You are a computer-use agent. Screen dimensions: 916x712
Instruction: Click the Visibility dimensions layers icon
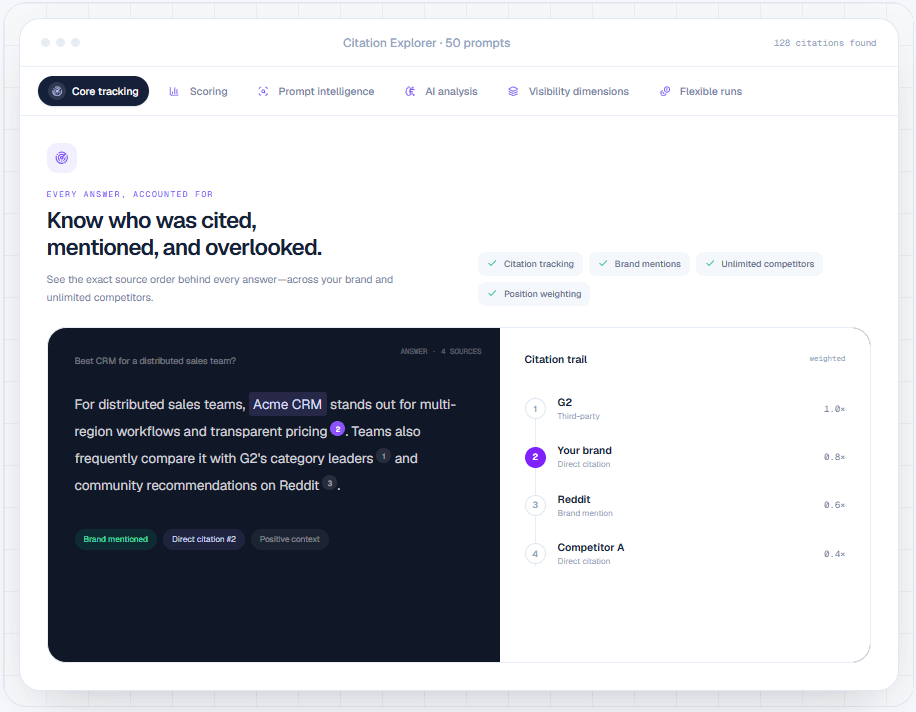[x=513, y=91]
